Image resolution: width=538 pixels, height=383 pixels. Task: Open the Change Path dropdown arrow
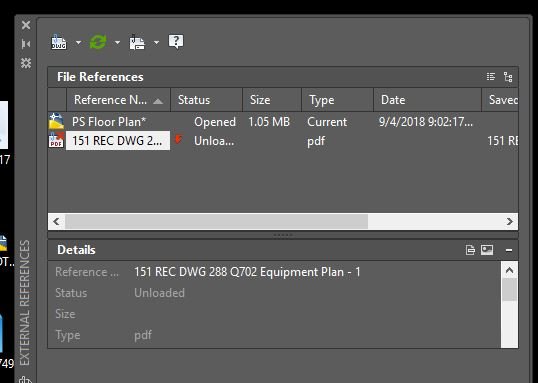156,43
